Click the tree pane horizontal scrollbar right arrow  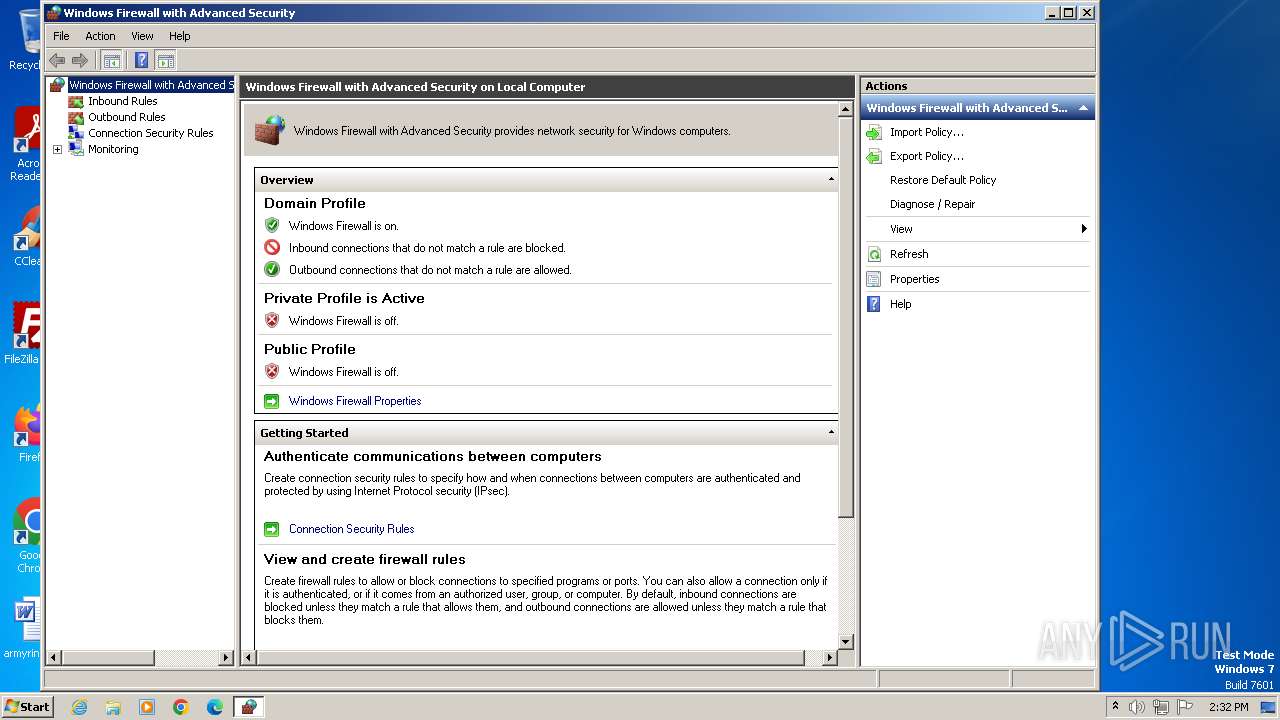(x=225, y=658)
